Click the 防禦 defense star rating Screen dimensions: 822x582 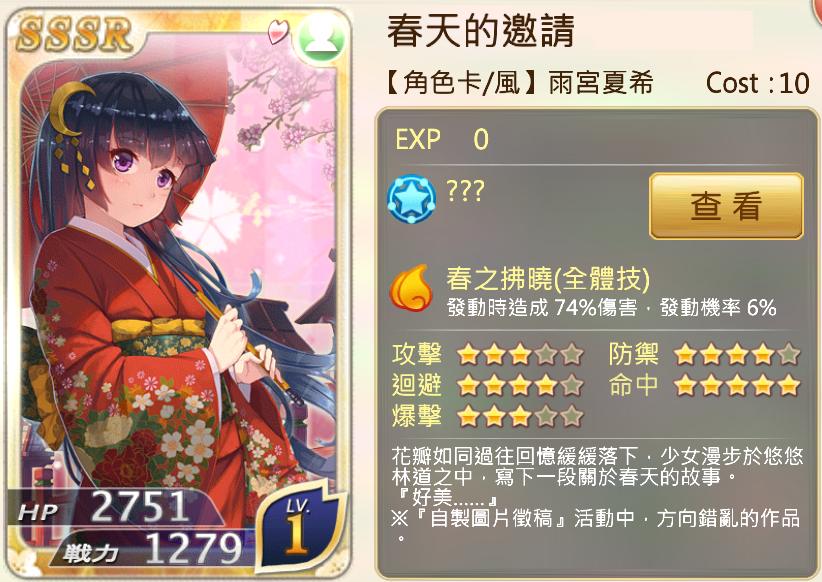pyautogui.click(x=737, y=355)
